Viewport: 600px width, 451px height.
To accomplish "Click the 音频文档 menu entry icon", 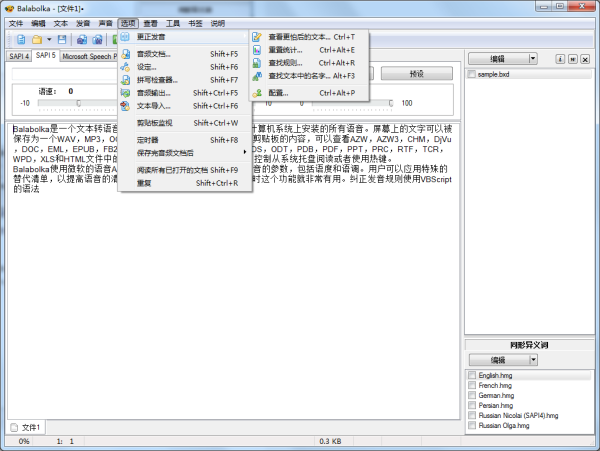I will click(126, 53).
